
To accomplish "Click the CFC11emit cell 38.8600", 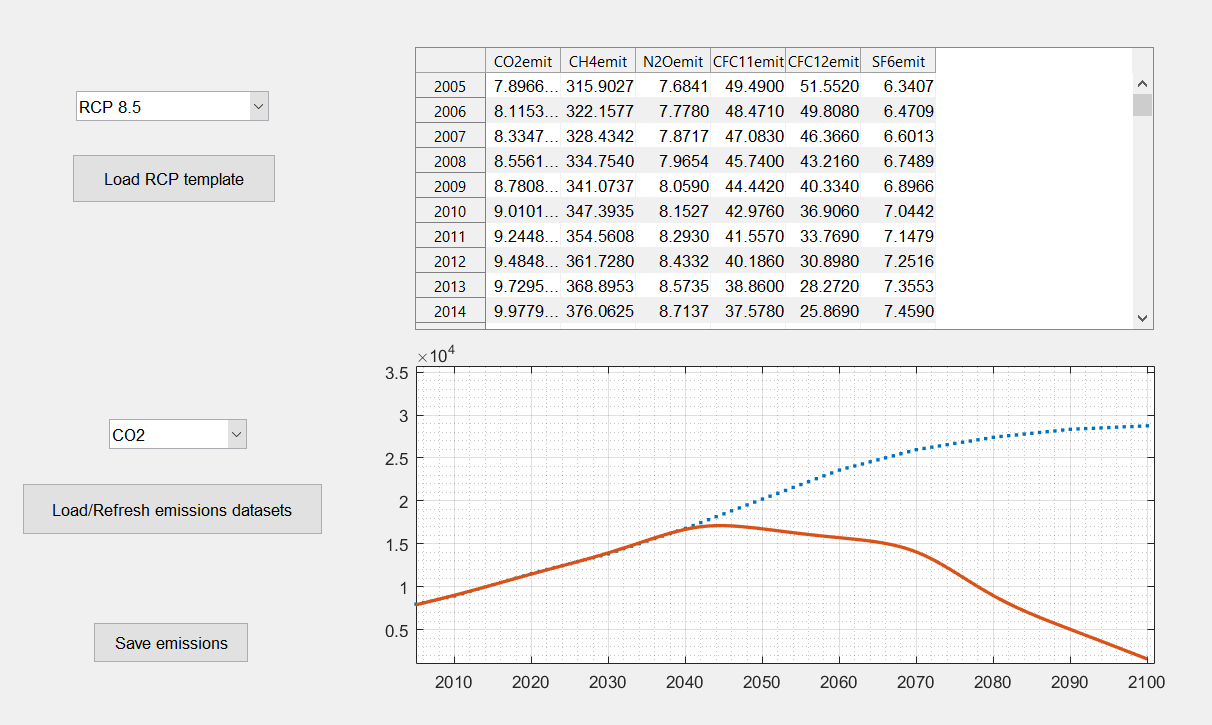I will click(748, 287).
